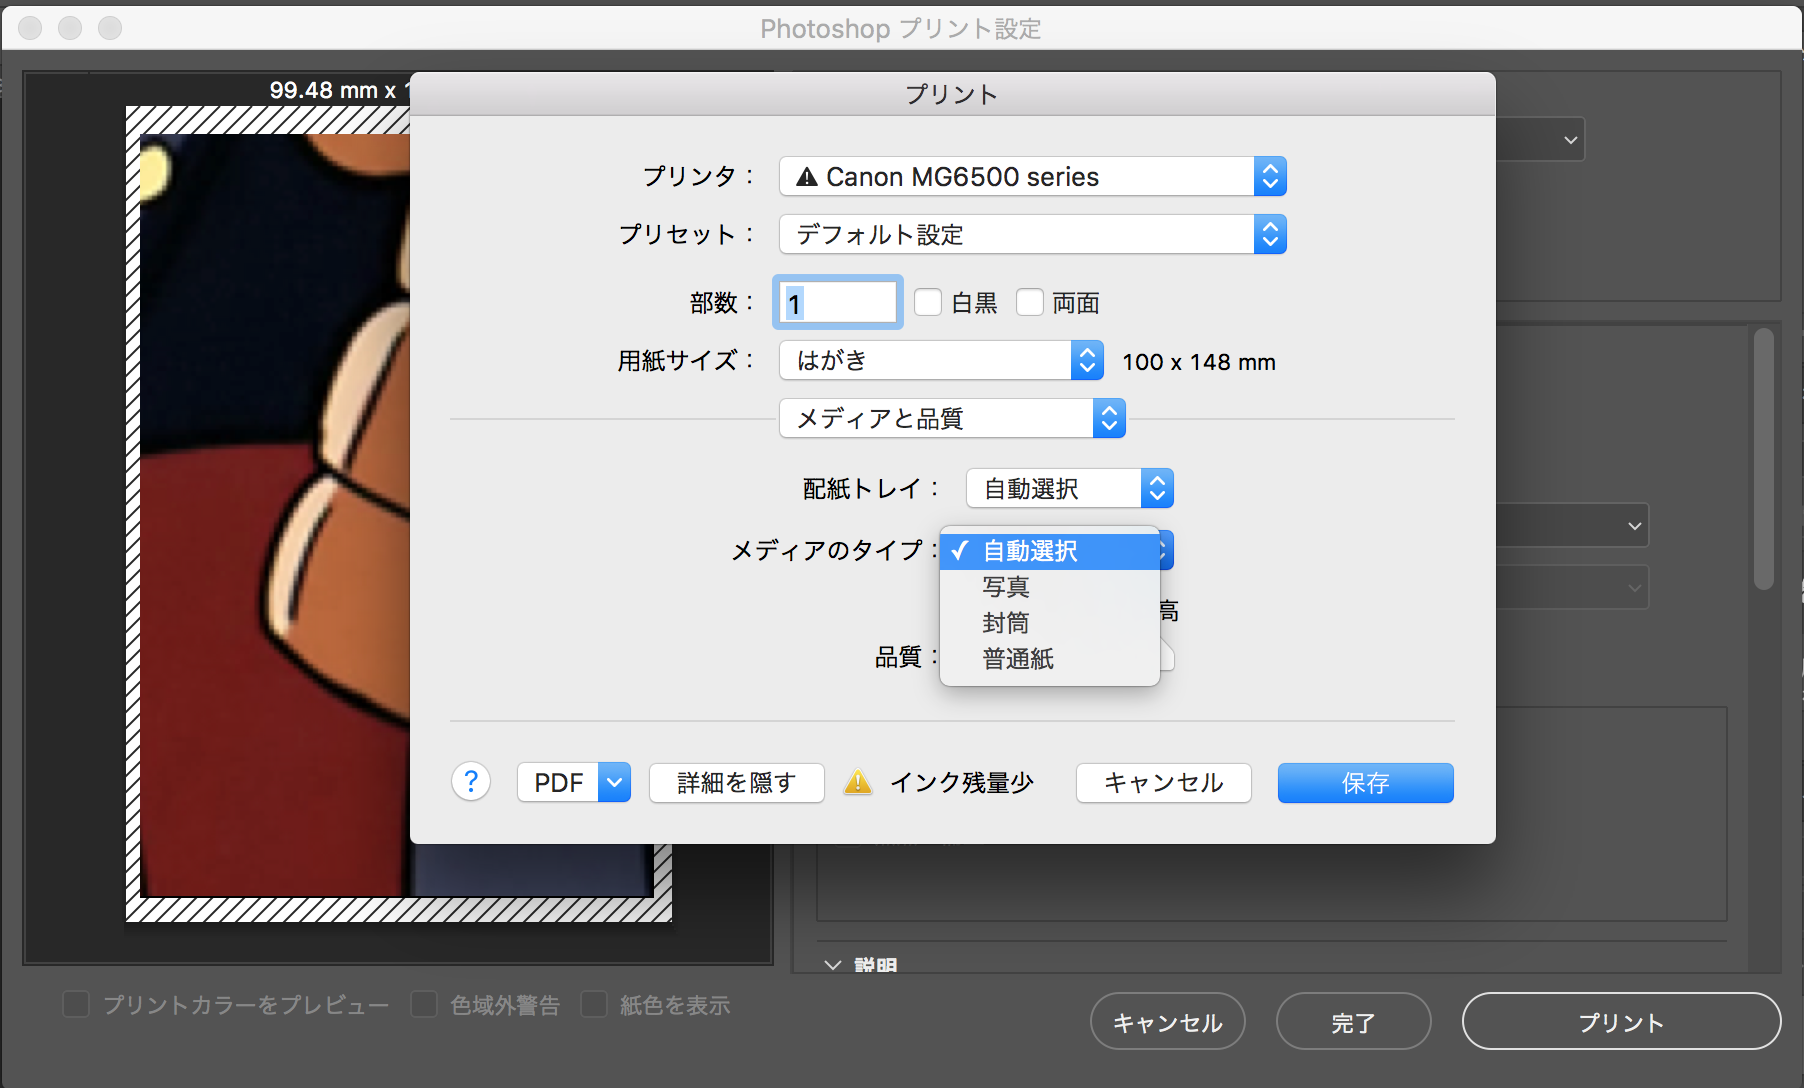Screen dimensions: 1804x1088
Task: Click the PDF dropdown arrow
Action: pos(615,783)
